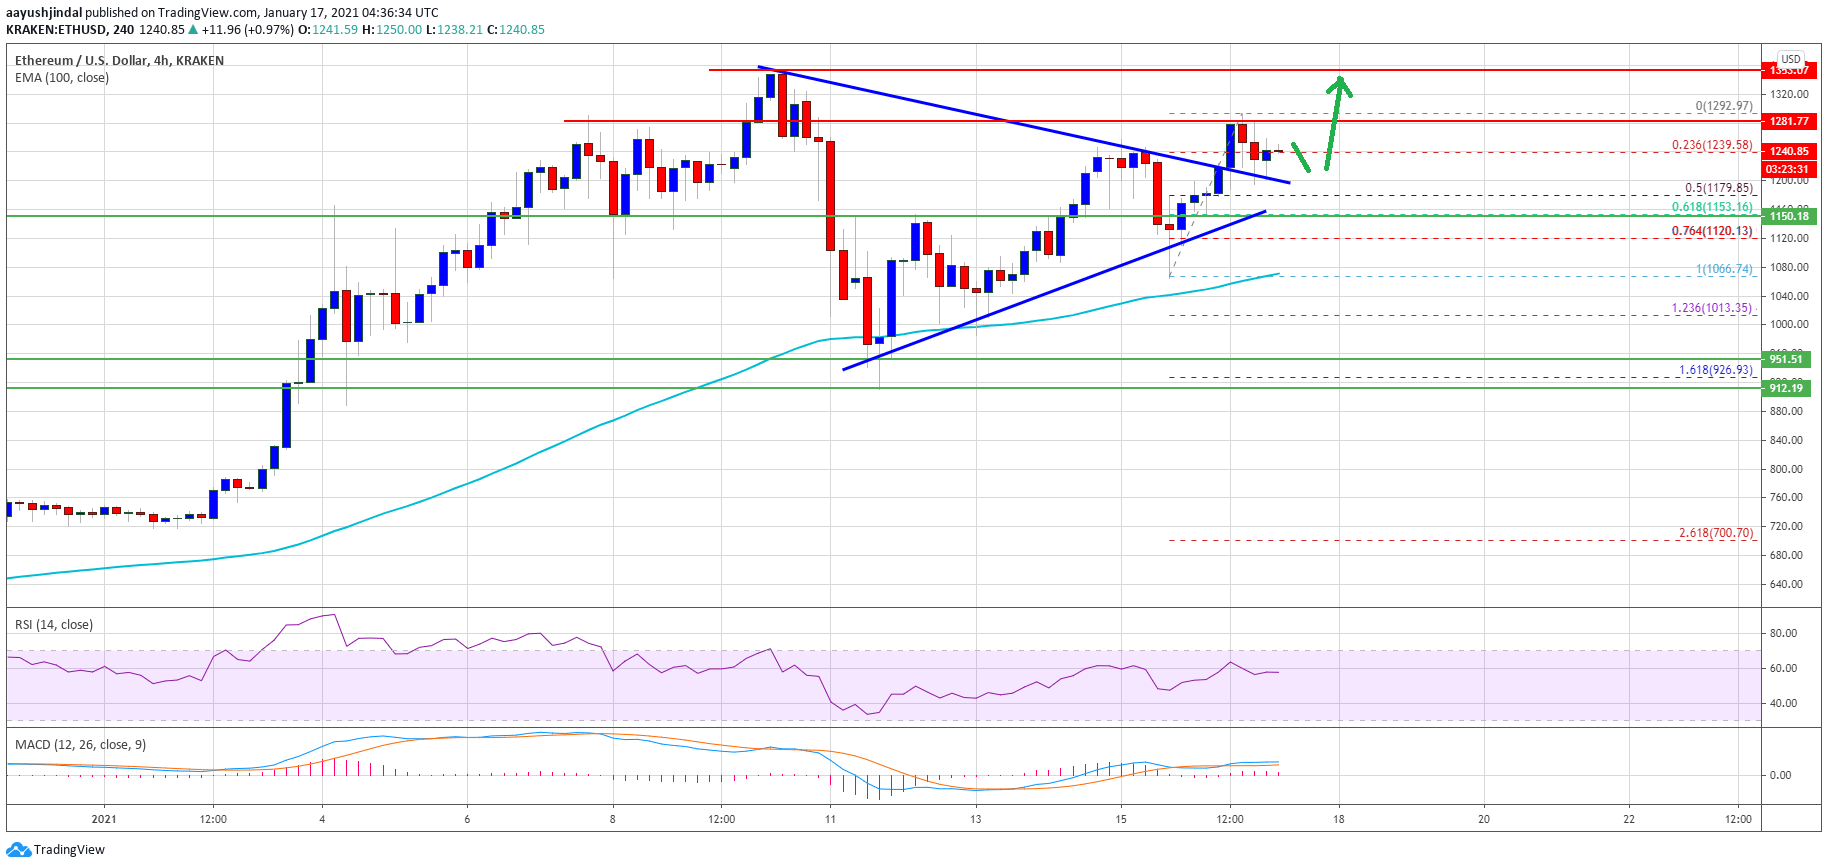This screenshot has height=868, width=1828.
Task: Click the 1320.00 price axis tick
Action: tap(1789, 94)
